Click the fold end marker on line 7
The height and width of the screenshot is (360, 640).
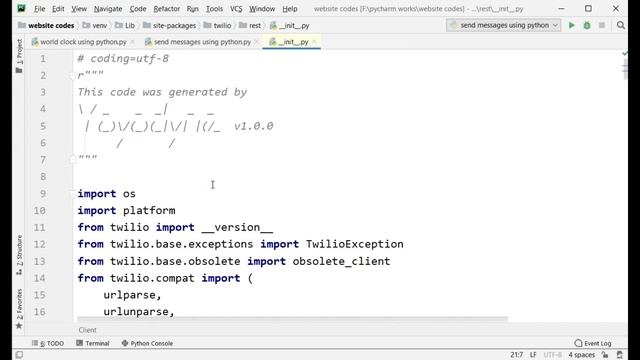pyautogui.click(x=73, y=160)
